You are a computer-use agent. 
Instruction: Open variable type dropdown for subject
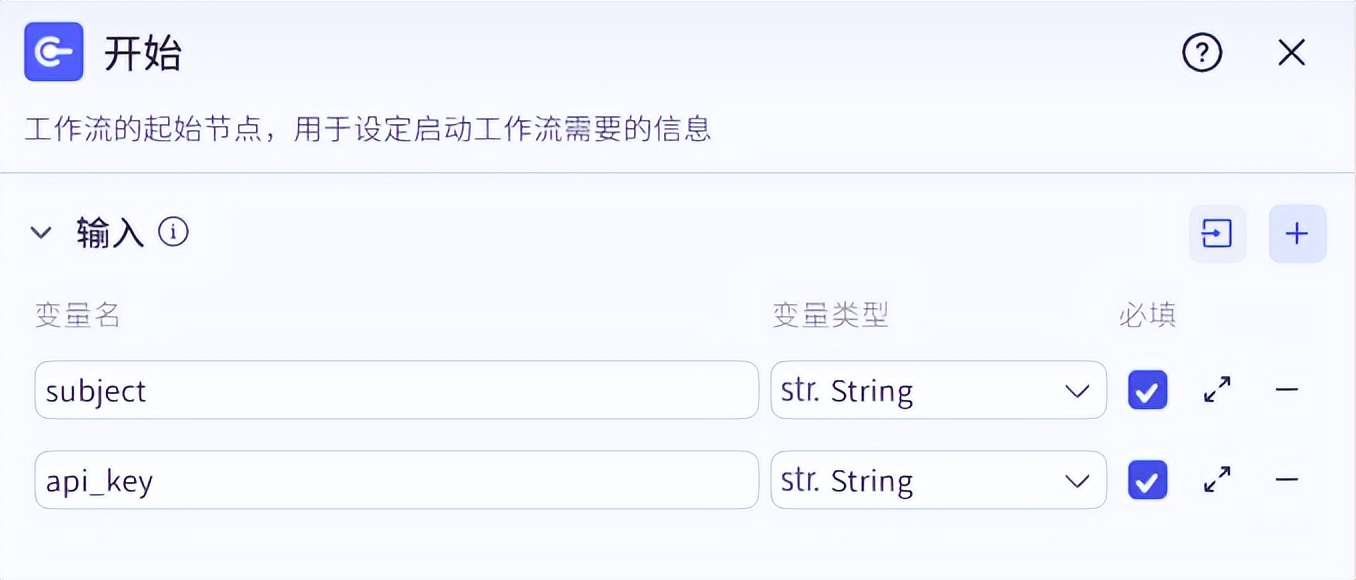938,390
